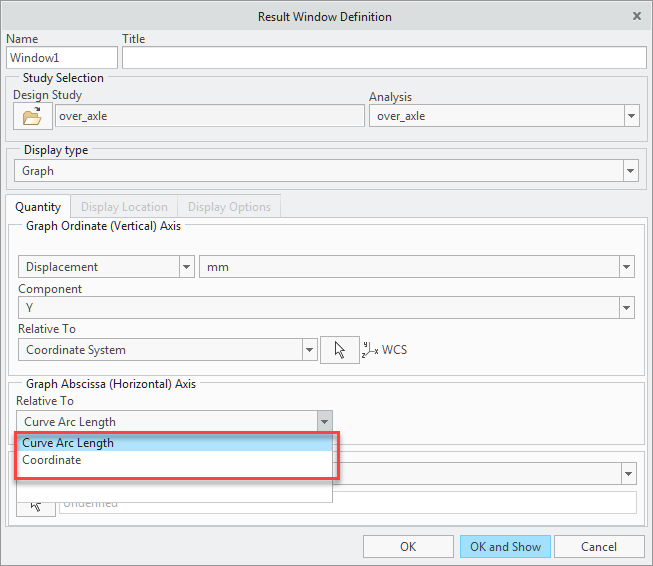Image resolution: width=653 pixels, height=566 pixels.
Task: Click the Cancel button
Action: [x=599, y=546]
